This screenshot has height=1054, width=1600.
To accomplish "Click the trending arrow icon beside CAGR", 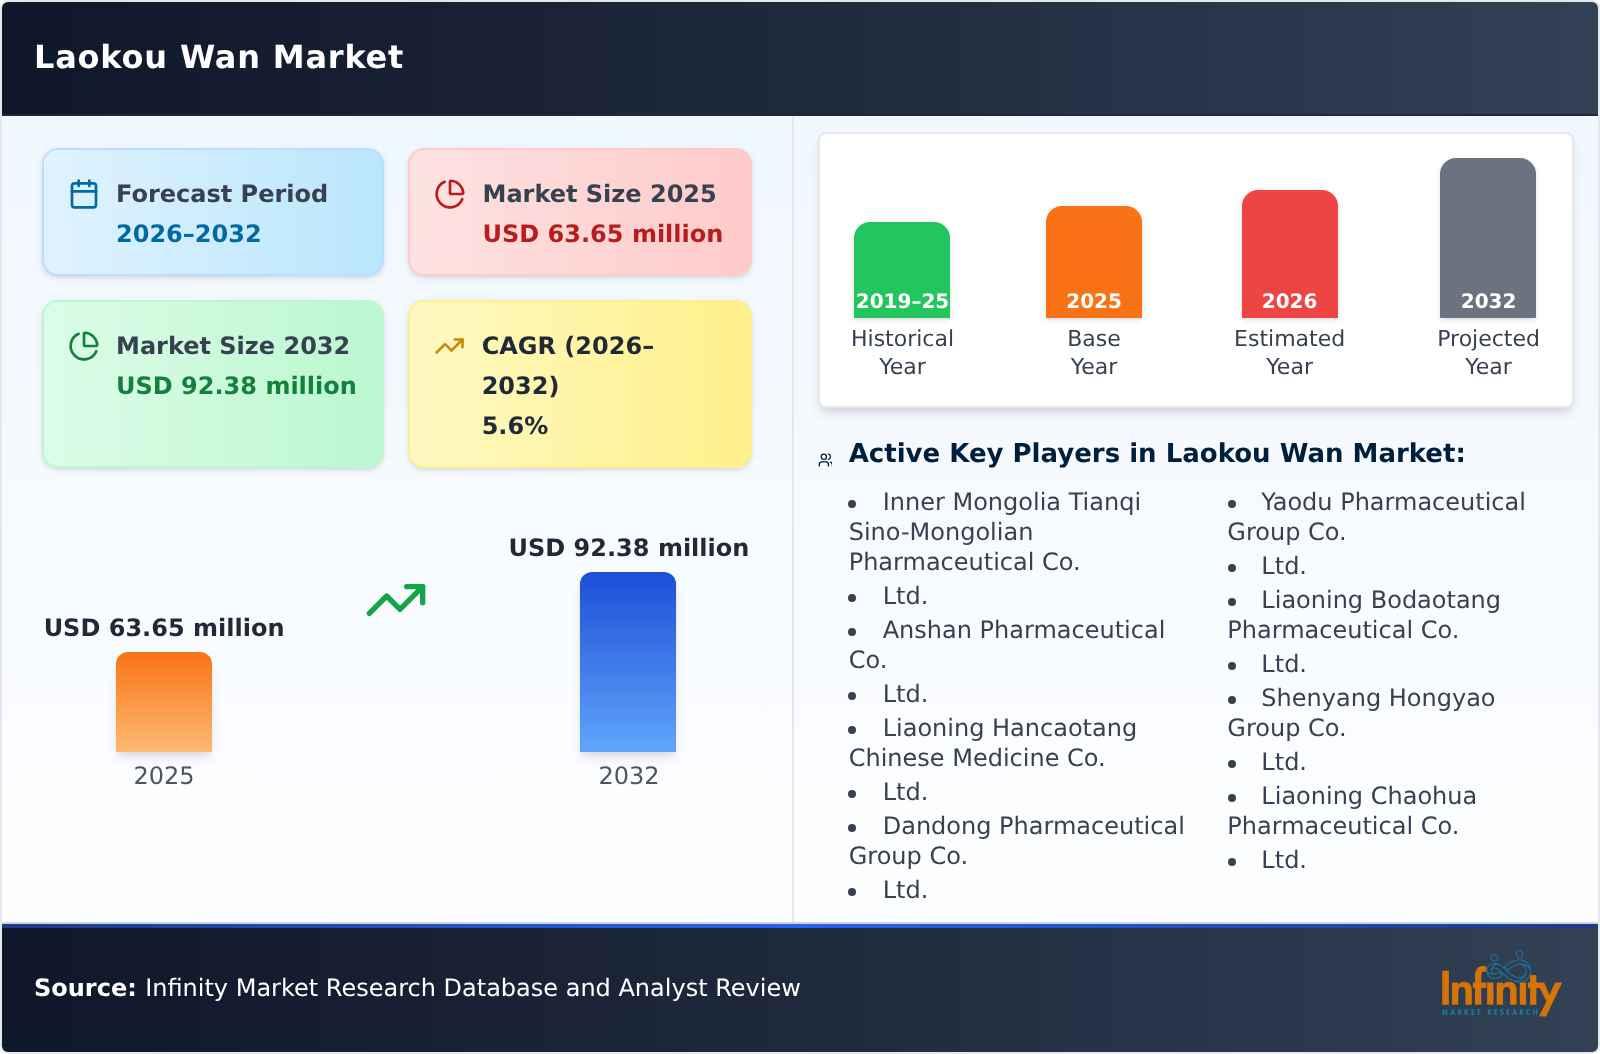I will (450, 346).
